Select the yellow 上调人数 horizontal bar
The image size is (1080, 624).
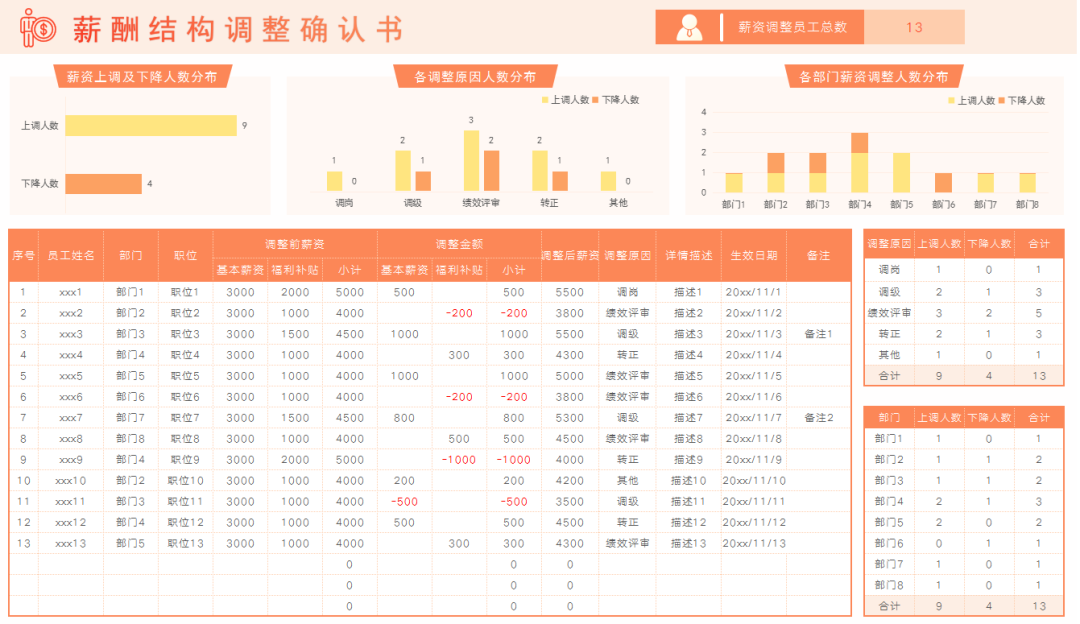click(x=151, y=126)
